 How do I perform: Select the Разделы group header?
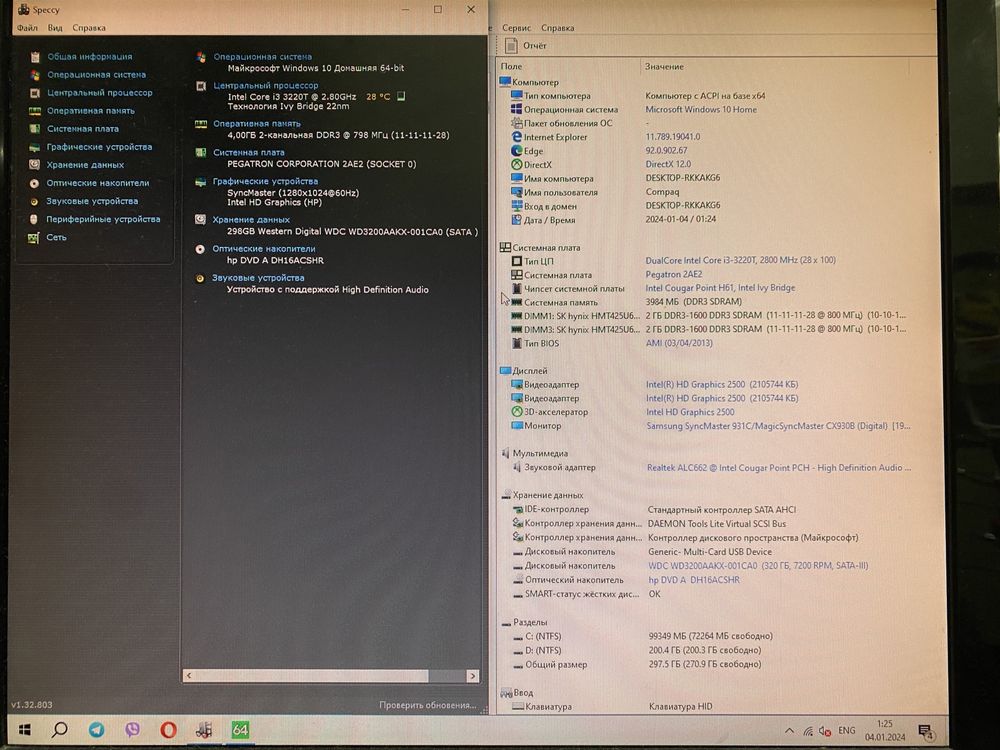click(x=524, y=622)
